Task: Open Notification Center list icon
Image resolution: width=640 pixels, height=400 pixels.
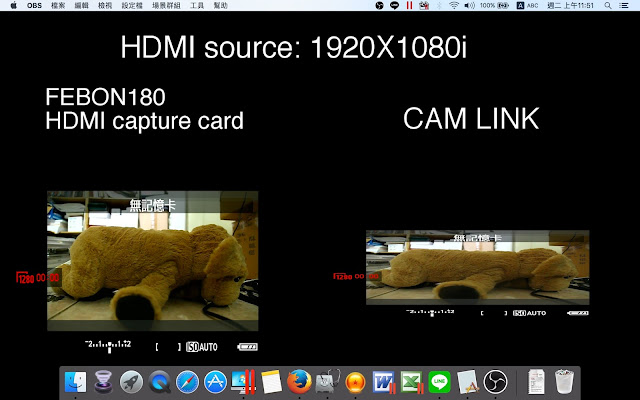Action: [x=624, y=5]
